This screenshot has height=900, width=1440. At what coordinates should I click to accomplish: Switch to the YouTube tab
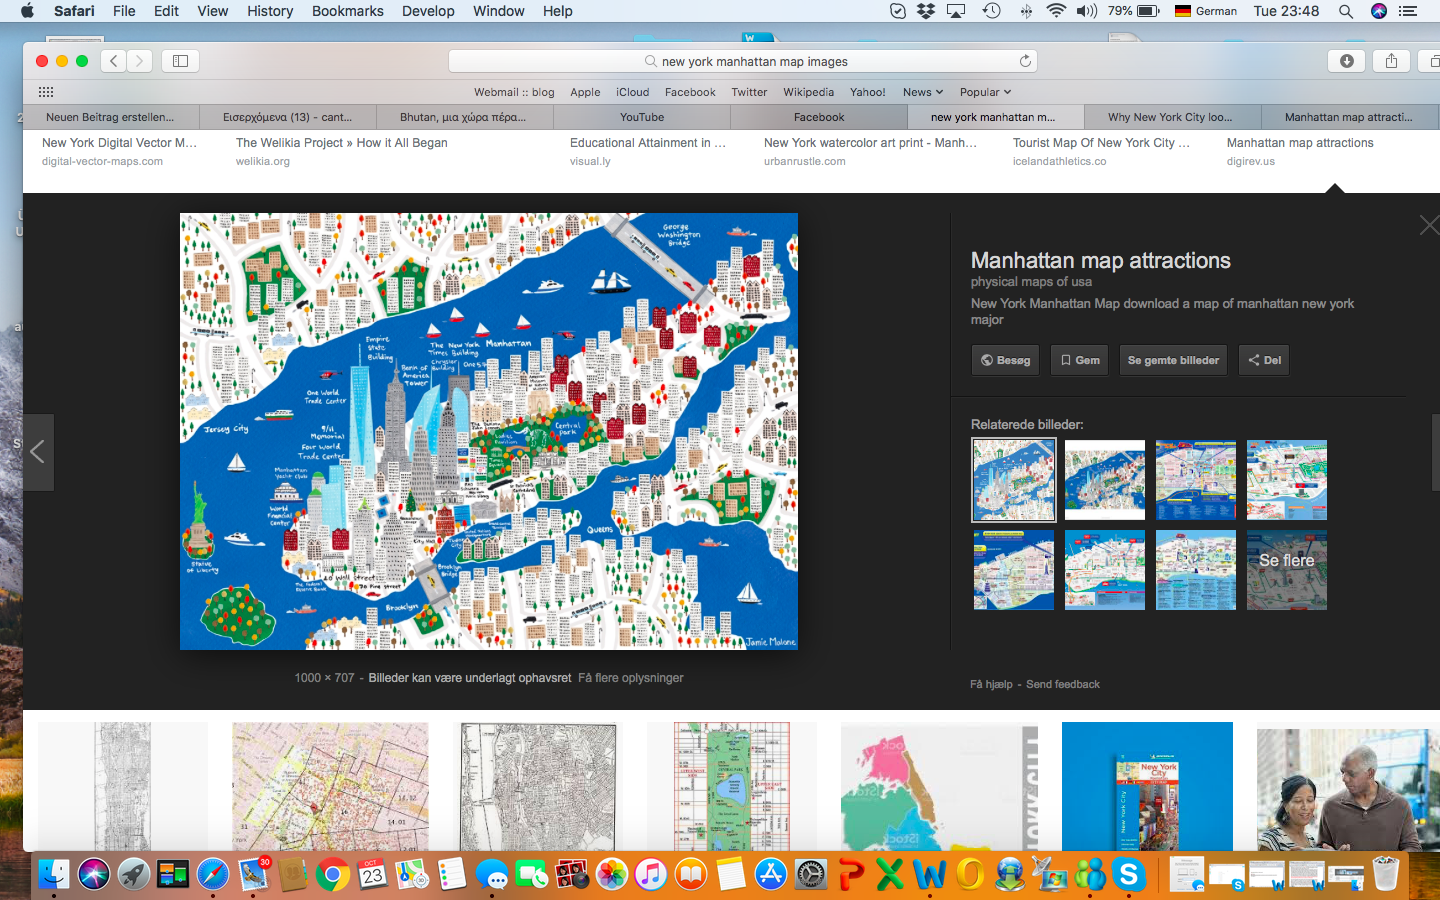click(642, 117)
